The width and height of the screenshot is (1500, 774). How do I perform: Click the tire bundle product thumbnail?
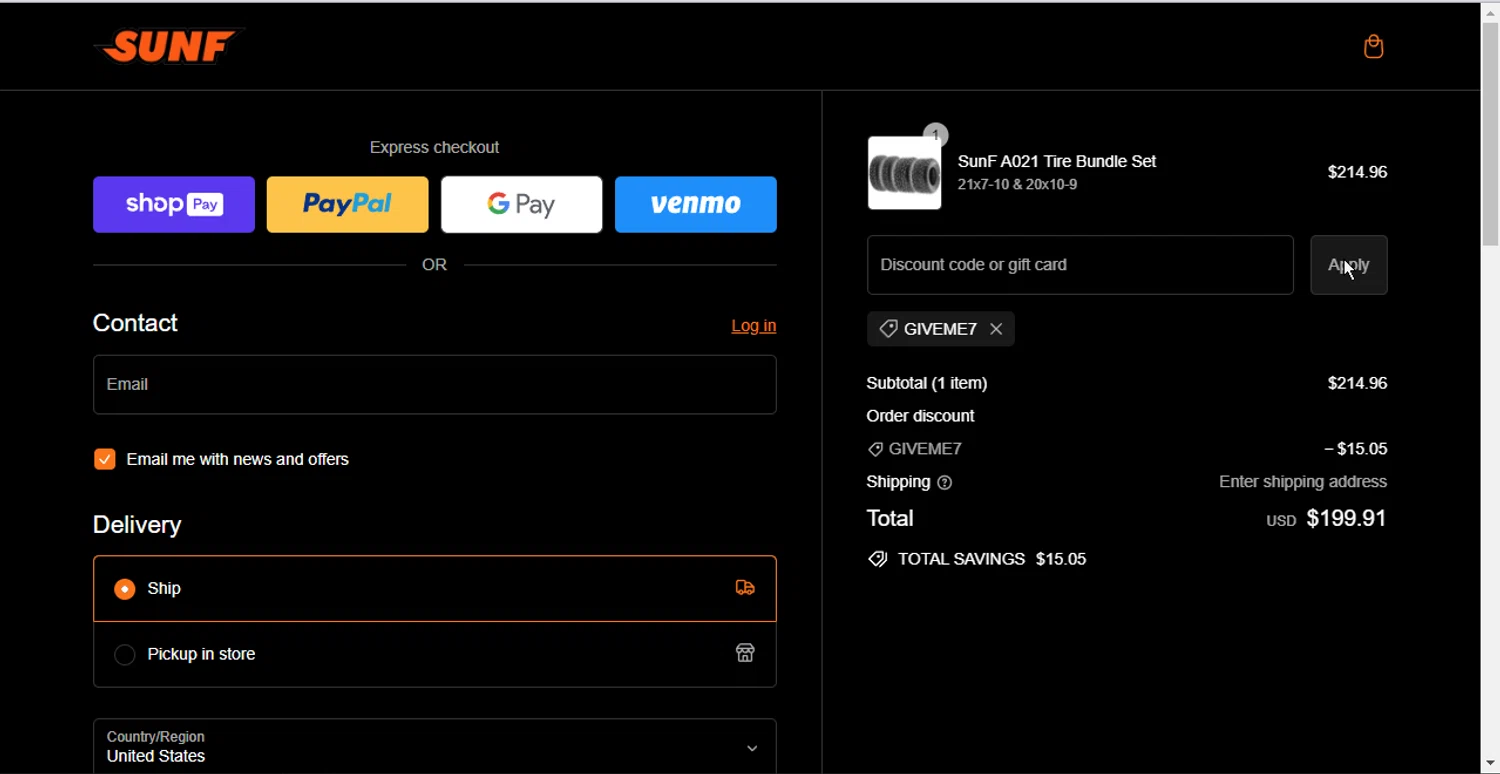click(x=905, y=173)
